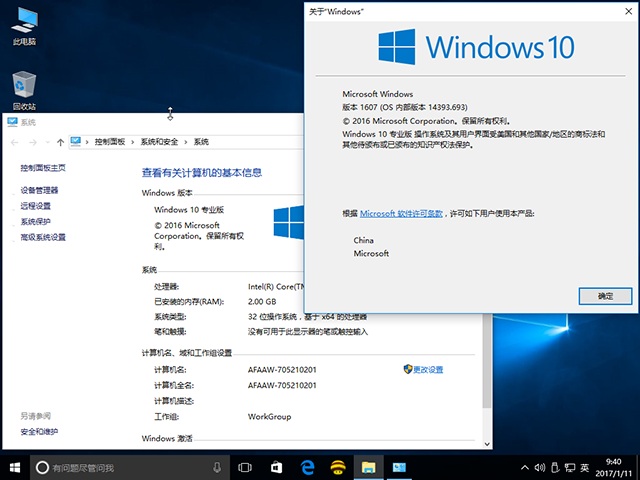Open the Microsoft 软件许可条款 link
The height and width of the screenshot is (480, 640).
pos(401,213)
